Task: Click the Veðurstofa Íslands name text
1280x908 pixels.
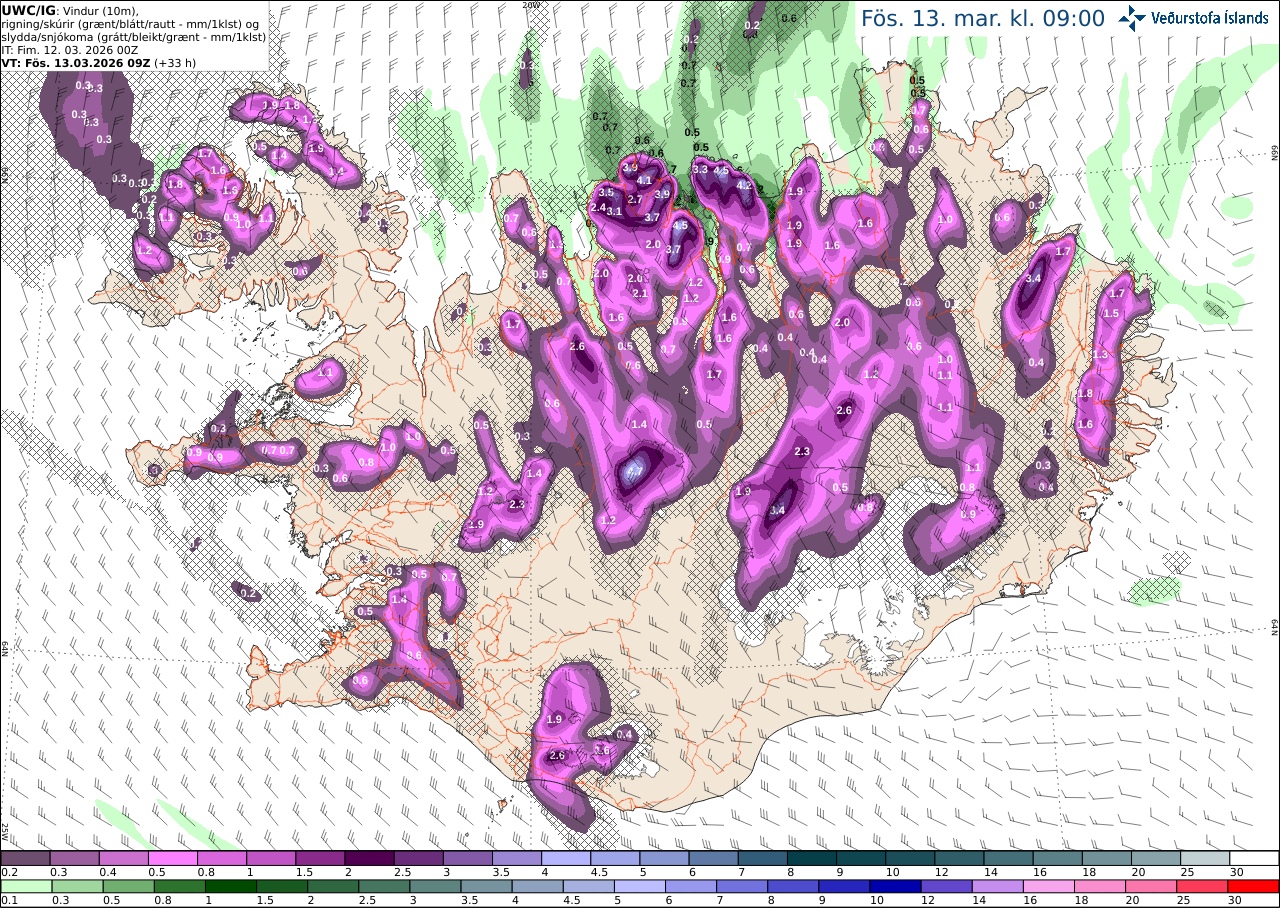Action: pyautogui.click(x=1210, y=18)
